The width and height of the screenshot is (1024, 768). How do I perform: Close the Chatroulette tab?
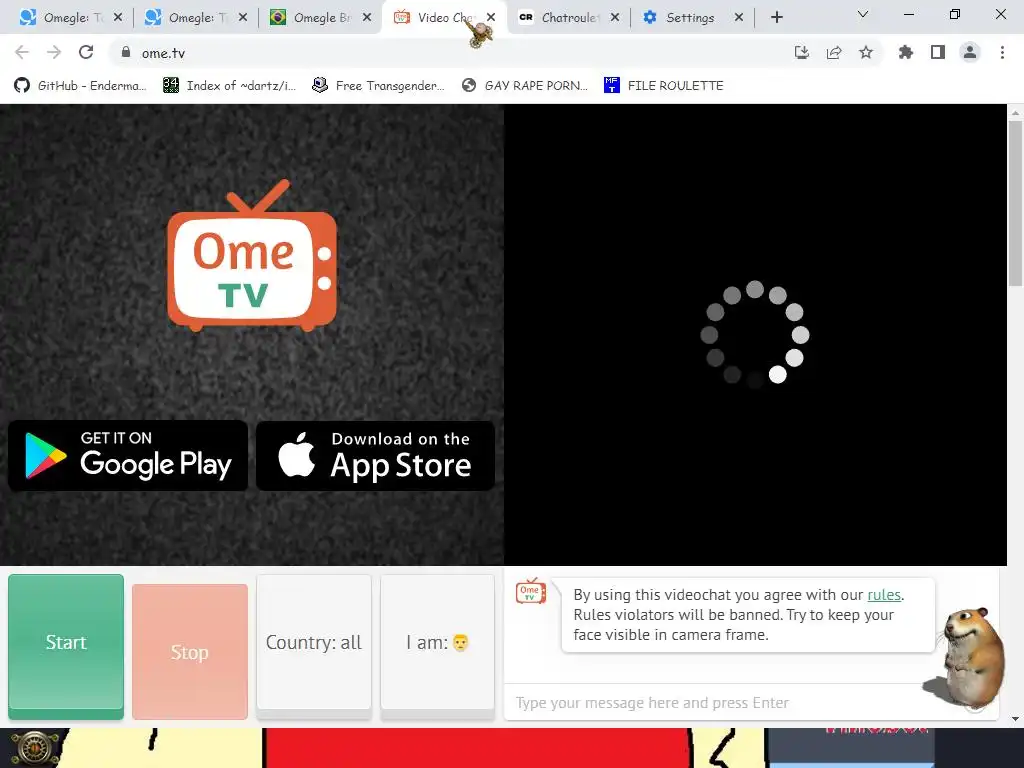pos(615,18)
